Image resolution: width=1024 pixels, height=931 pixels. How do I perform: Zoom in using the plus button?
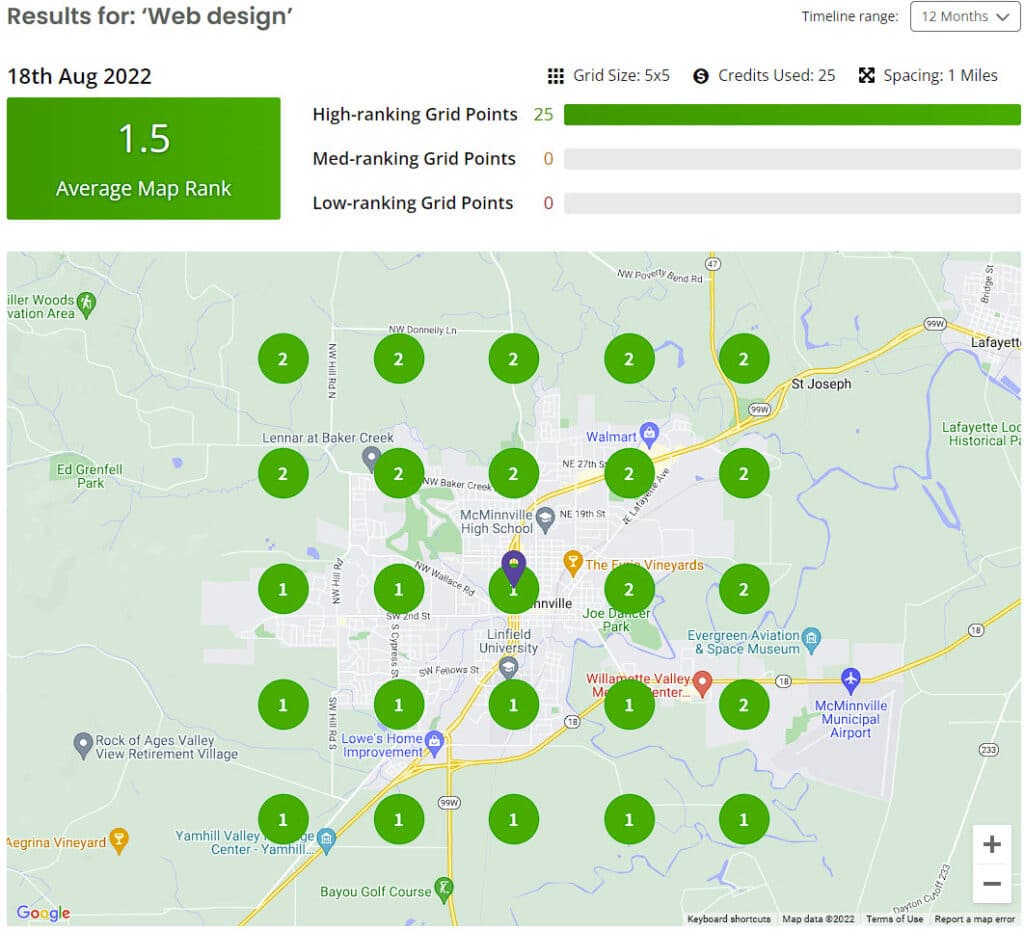pos(991,844)
